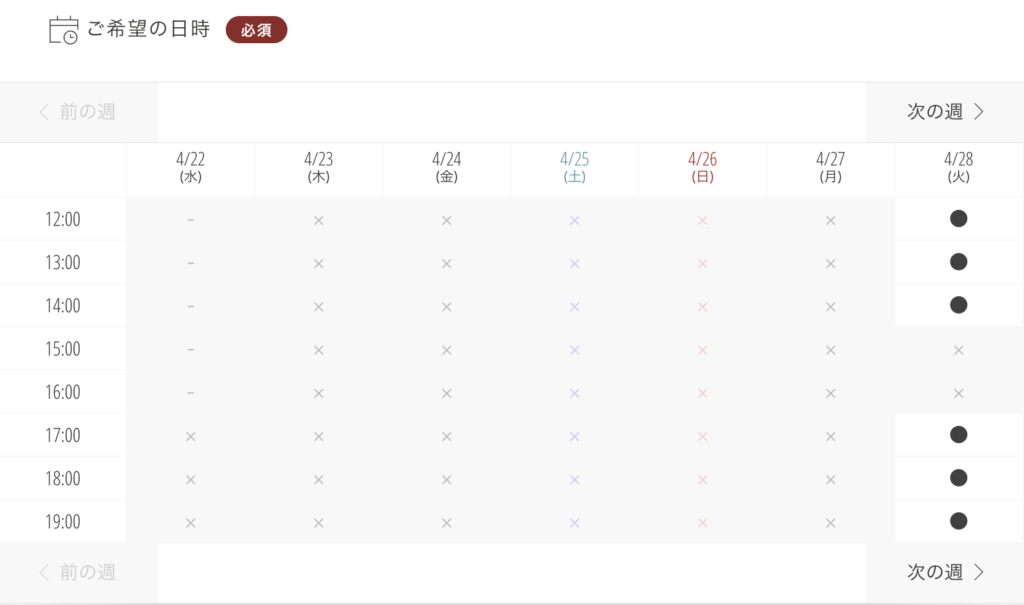
Task: Click the 16:00 time row label
Action: tap(63, 392)
